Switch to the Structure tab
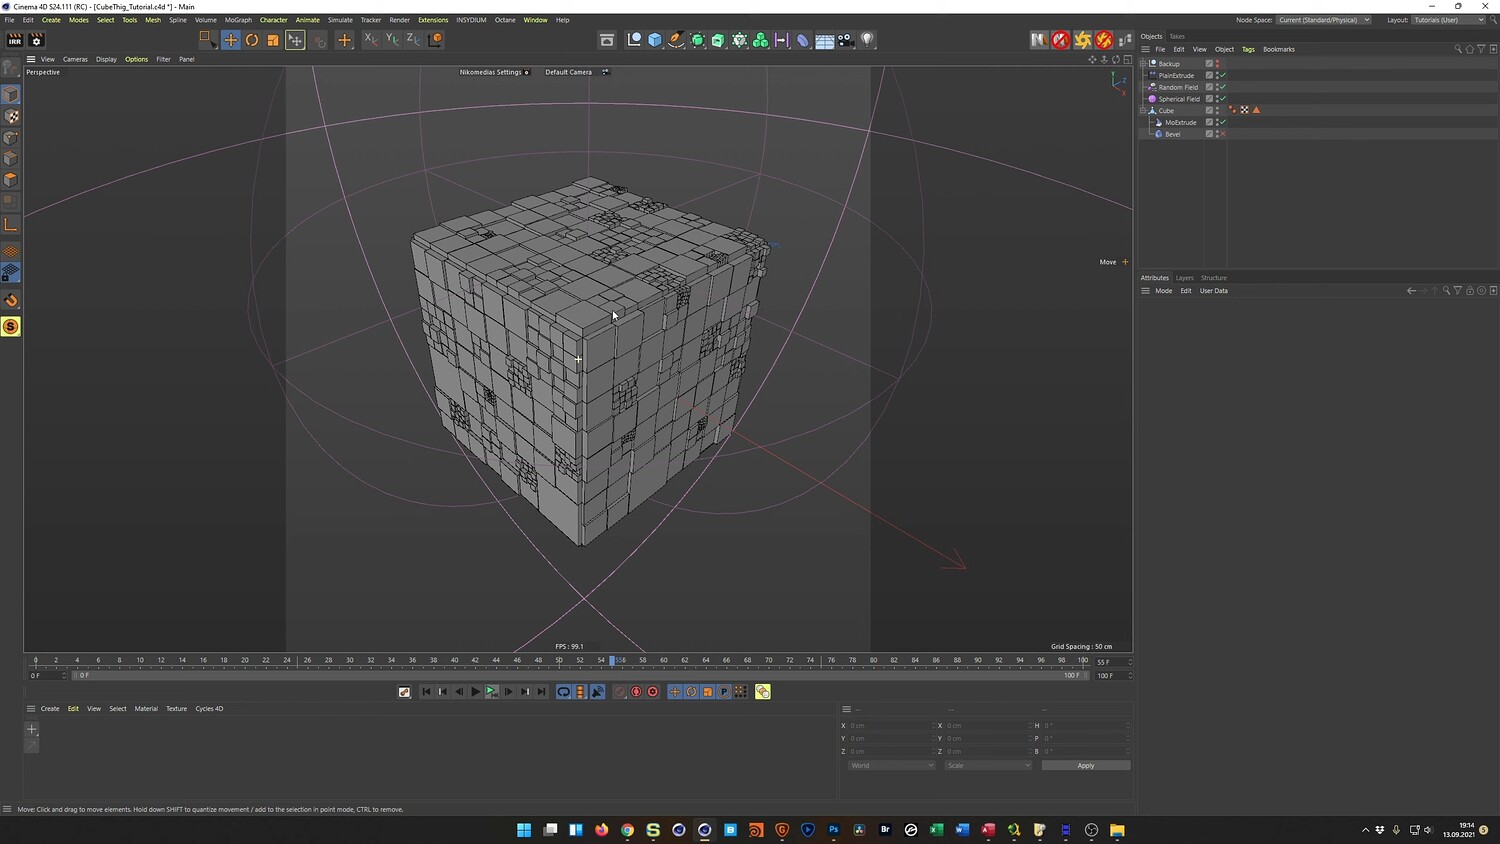The image size is (1500, 844). point(1214,278)
